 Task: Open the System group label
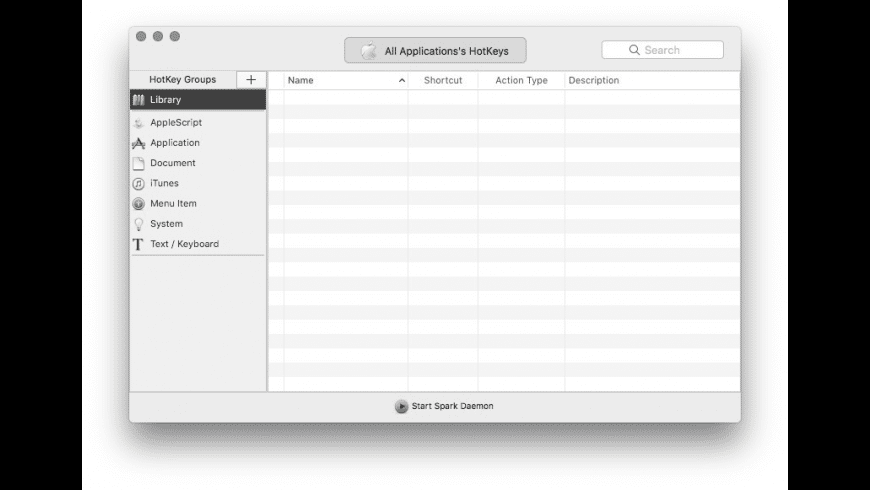click(166, 224)
